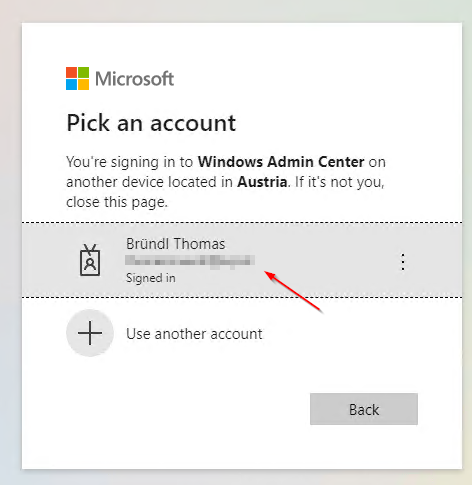The height and width of the screenshot is (485, 472).
Task: Select the Bründl Thomas account name
Action: tap(176, 244)
